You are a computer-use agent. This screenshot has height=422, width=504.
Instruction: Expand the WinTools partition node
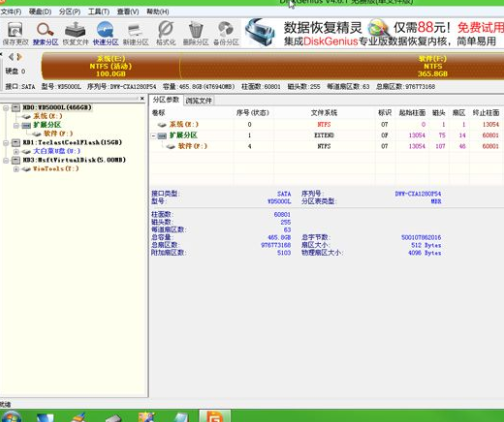pyautogui.click(x=16, y=169)
